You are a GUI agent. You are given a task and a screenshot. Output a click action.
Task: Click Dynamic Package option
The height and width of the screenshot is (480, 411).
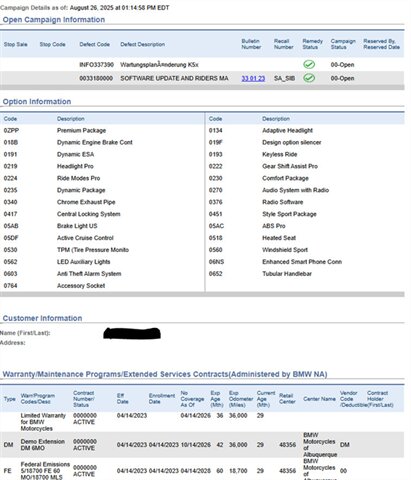81,190
